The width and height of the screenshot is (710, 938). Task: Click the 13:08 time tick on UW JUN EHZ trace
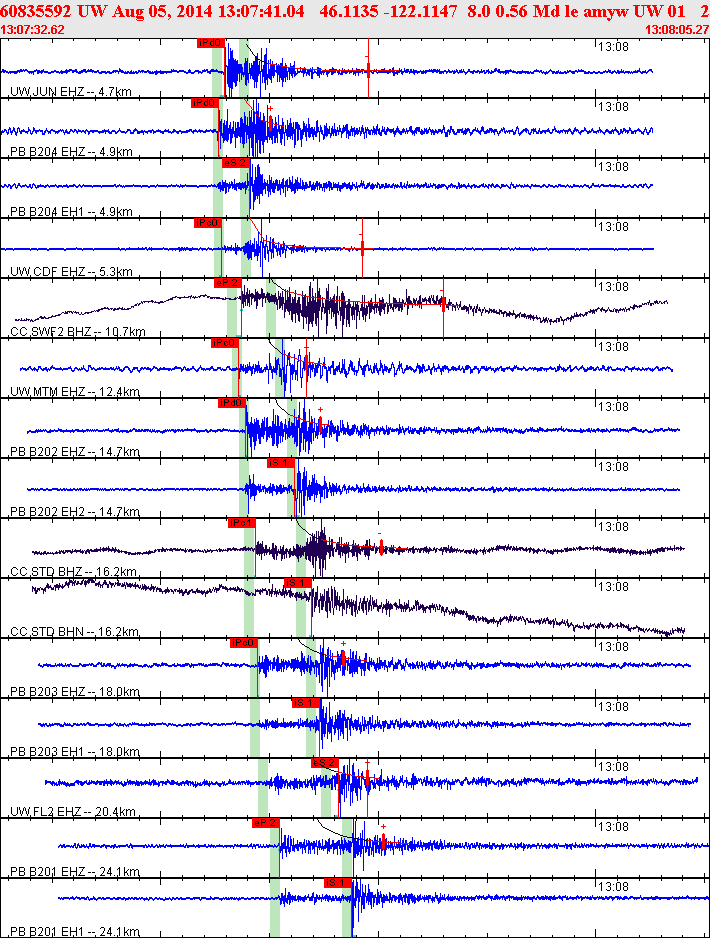pos(613,47)
